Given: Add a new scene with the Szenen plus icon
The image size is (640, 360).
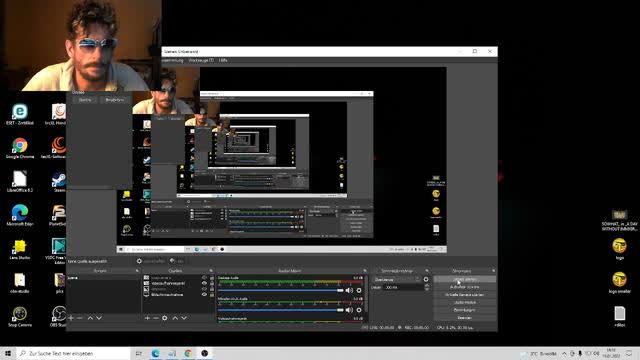Looking at the screenshot, I should (x=71, y=318).
